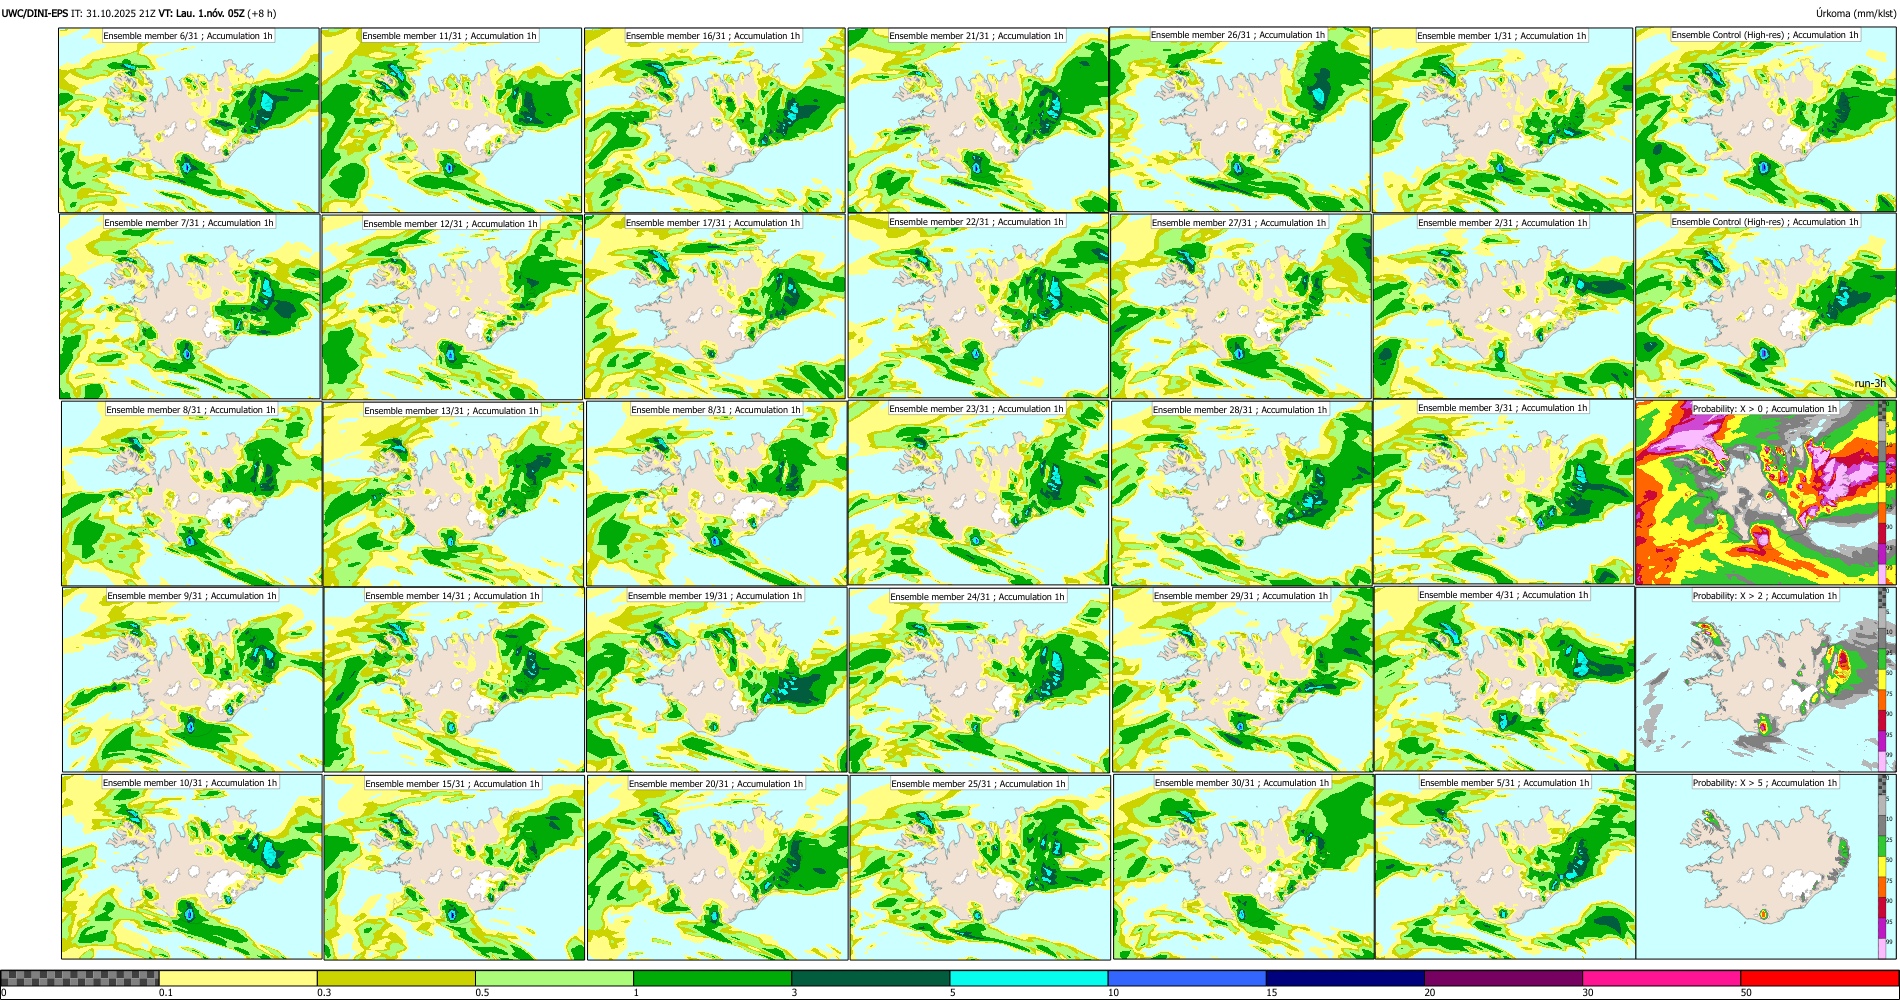Image resolution: width=1900 pixels, height=1000 pixels.
Task: Click the 'Ensemble member 29/31' title label
Action: tap(1241, 596)
